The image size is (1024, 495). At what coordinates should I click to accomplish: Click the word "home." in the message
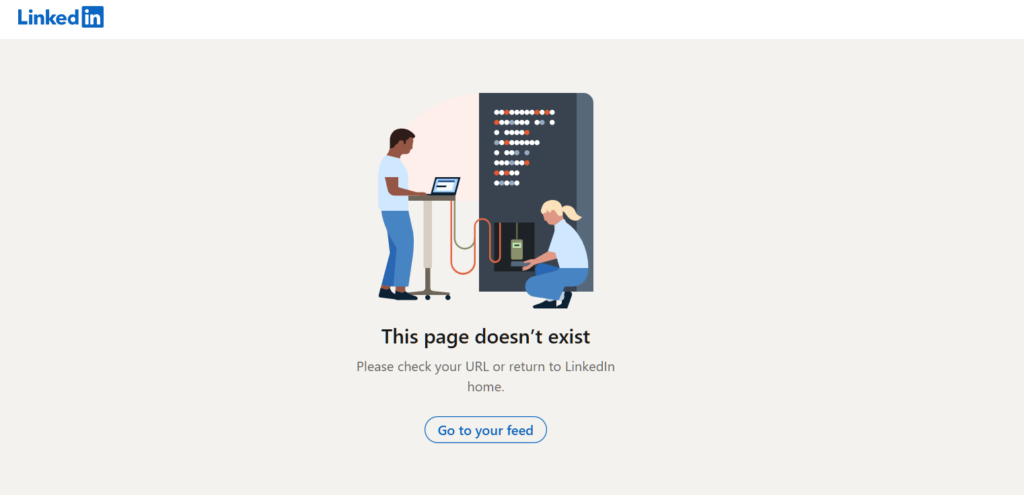coord(486,387)
